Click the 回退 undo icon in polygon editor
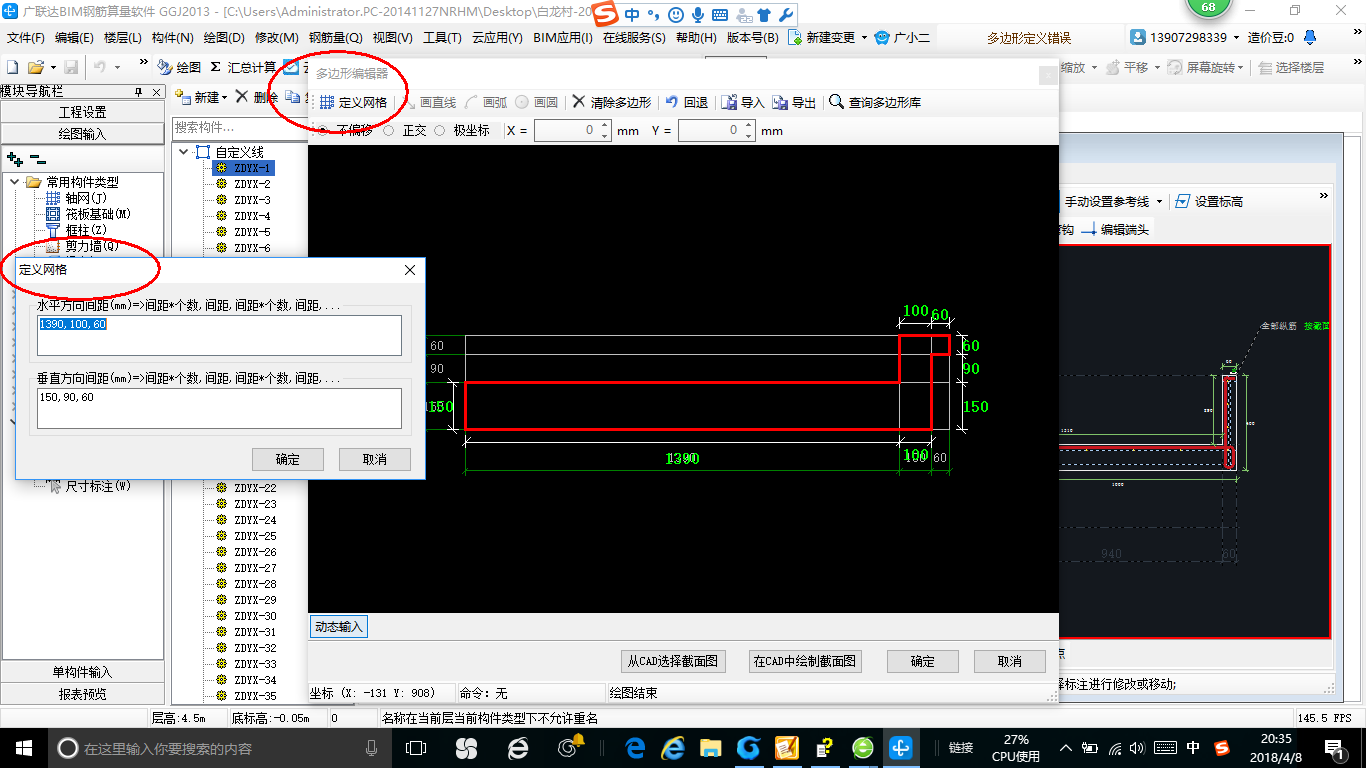The height and width of the screenshot is (768, 1366). (672, 102)
